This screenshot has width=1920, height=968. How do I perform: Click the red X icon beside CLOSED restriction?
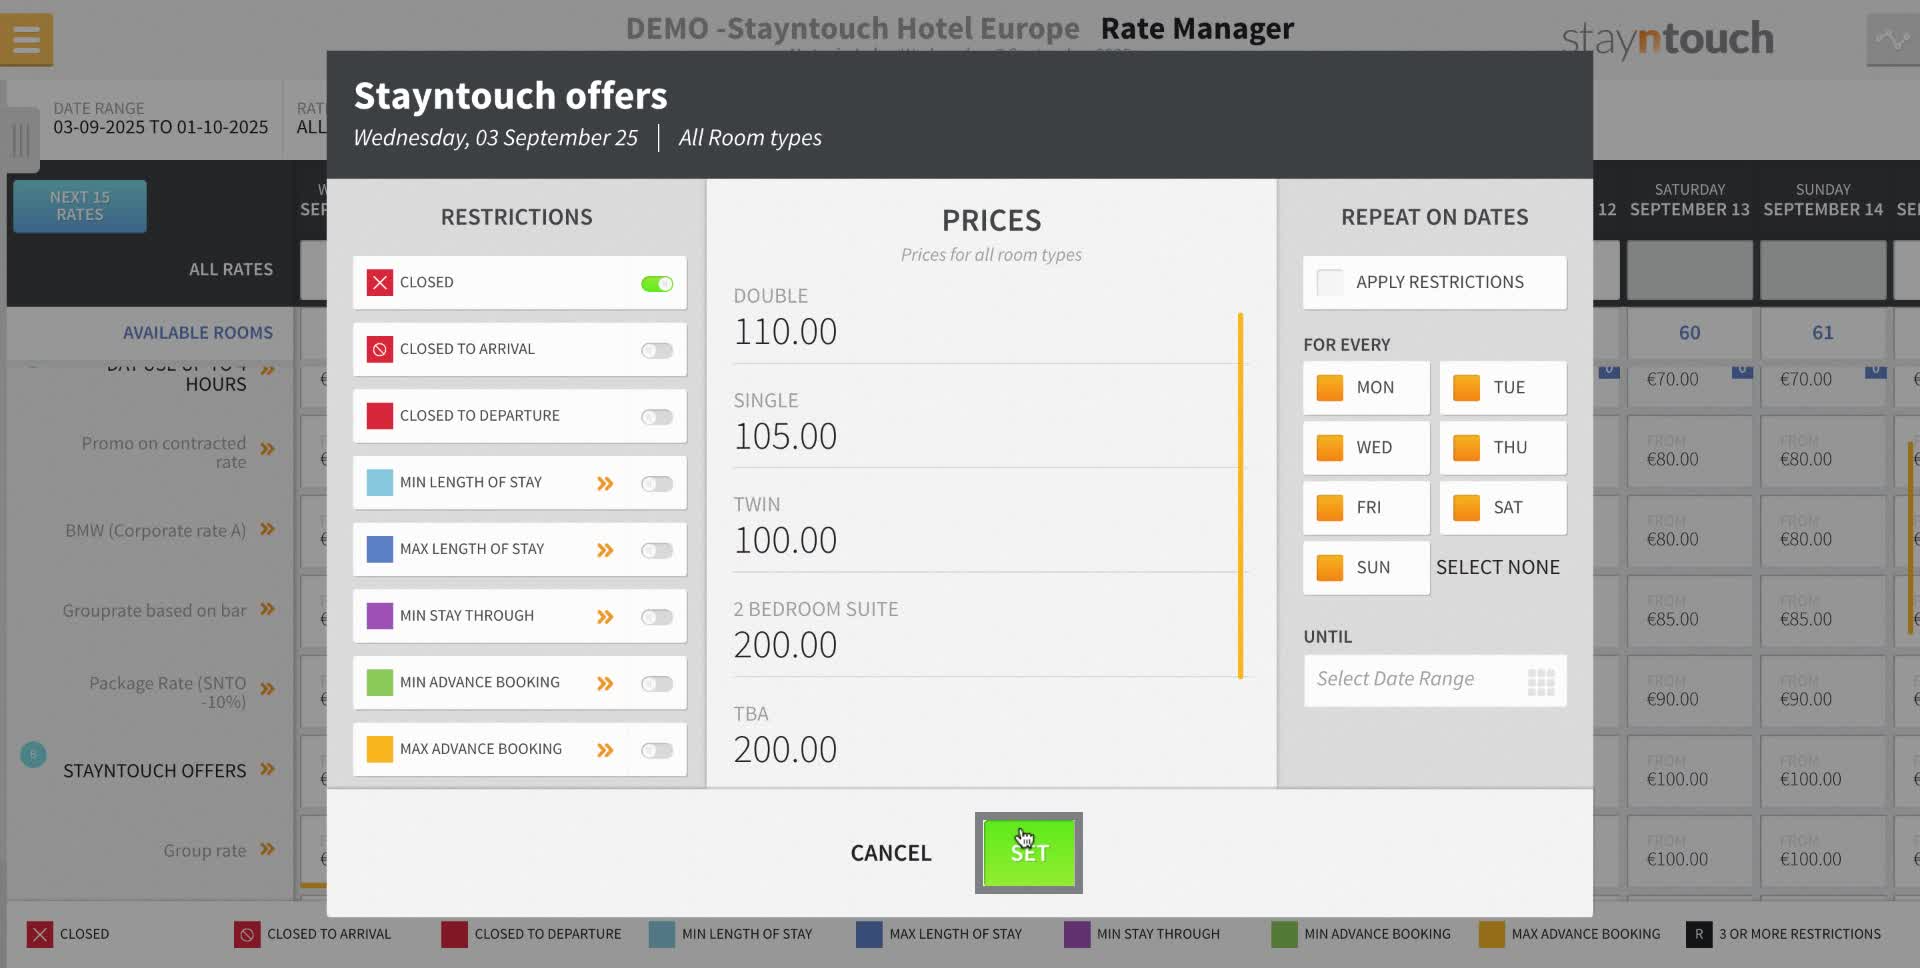(380, 283)
